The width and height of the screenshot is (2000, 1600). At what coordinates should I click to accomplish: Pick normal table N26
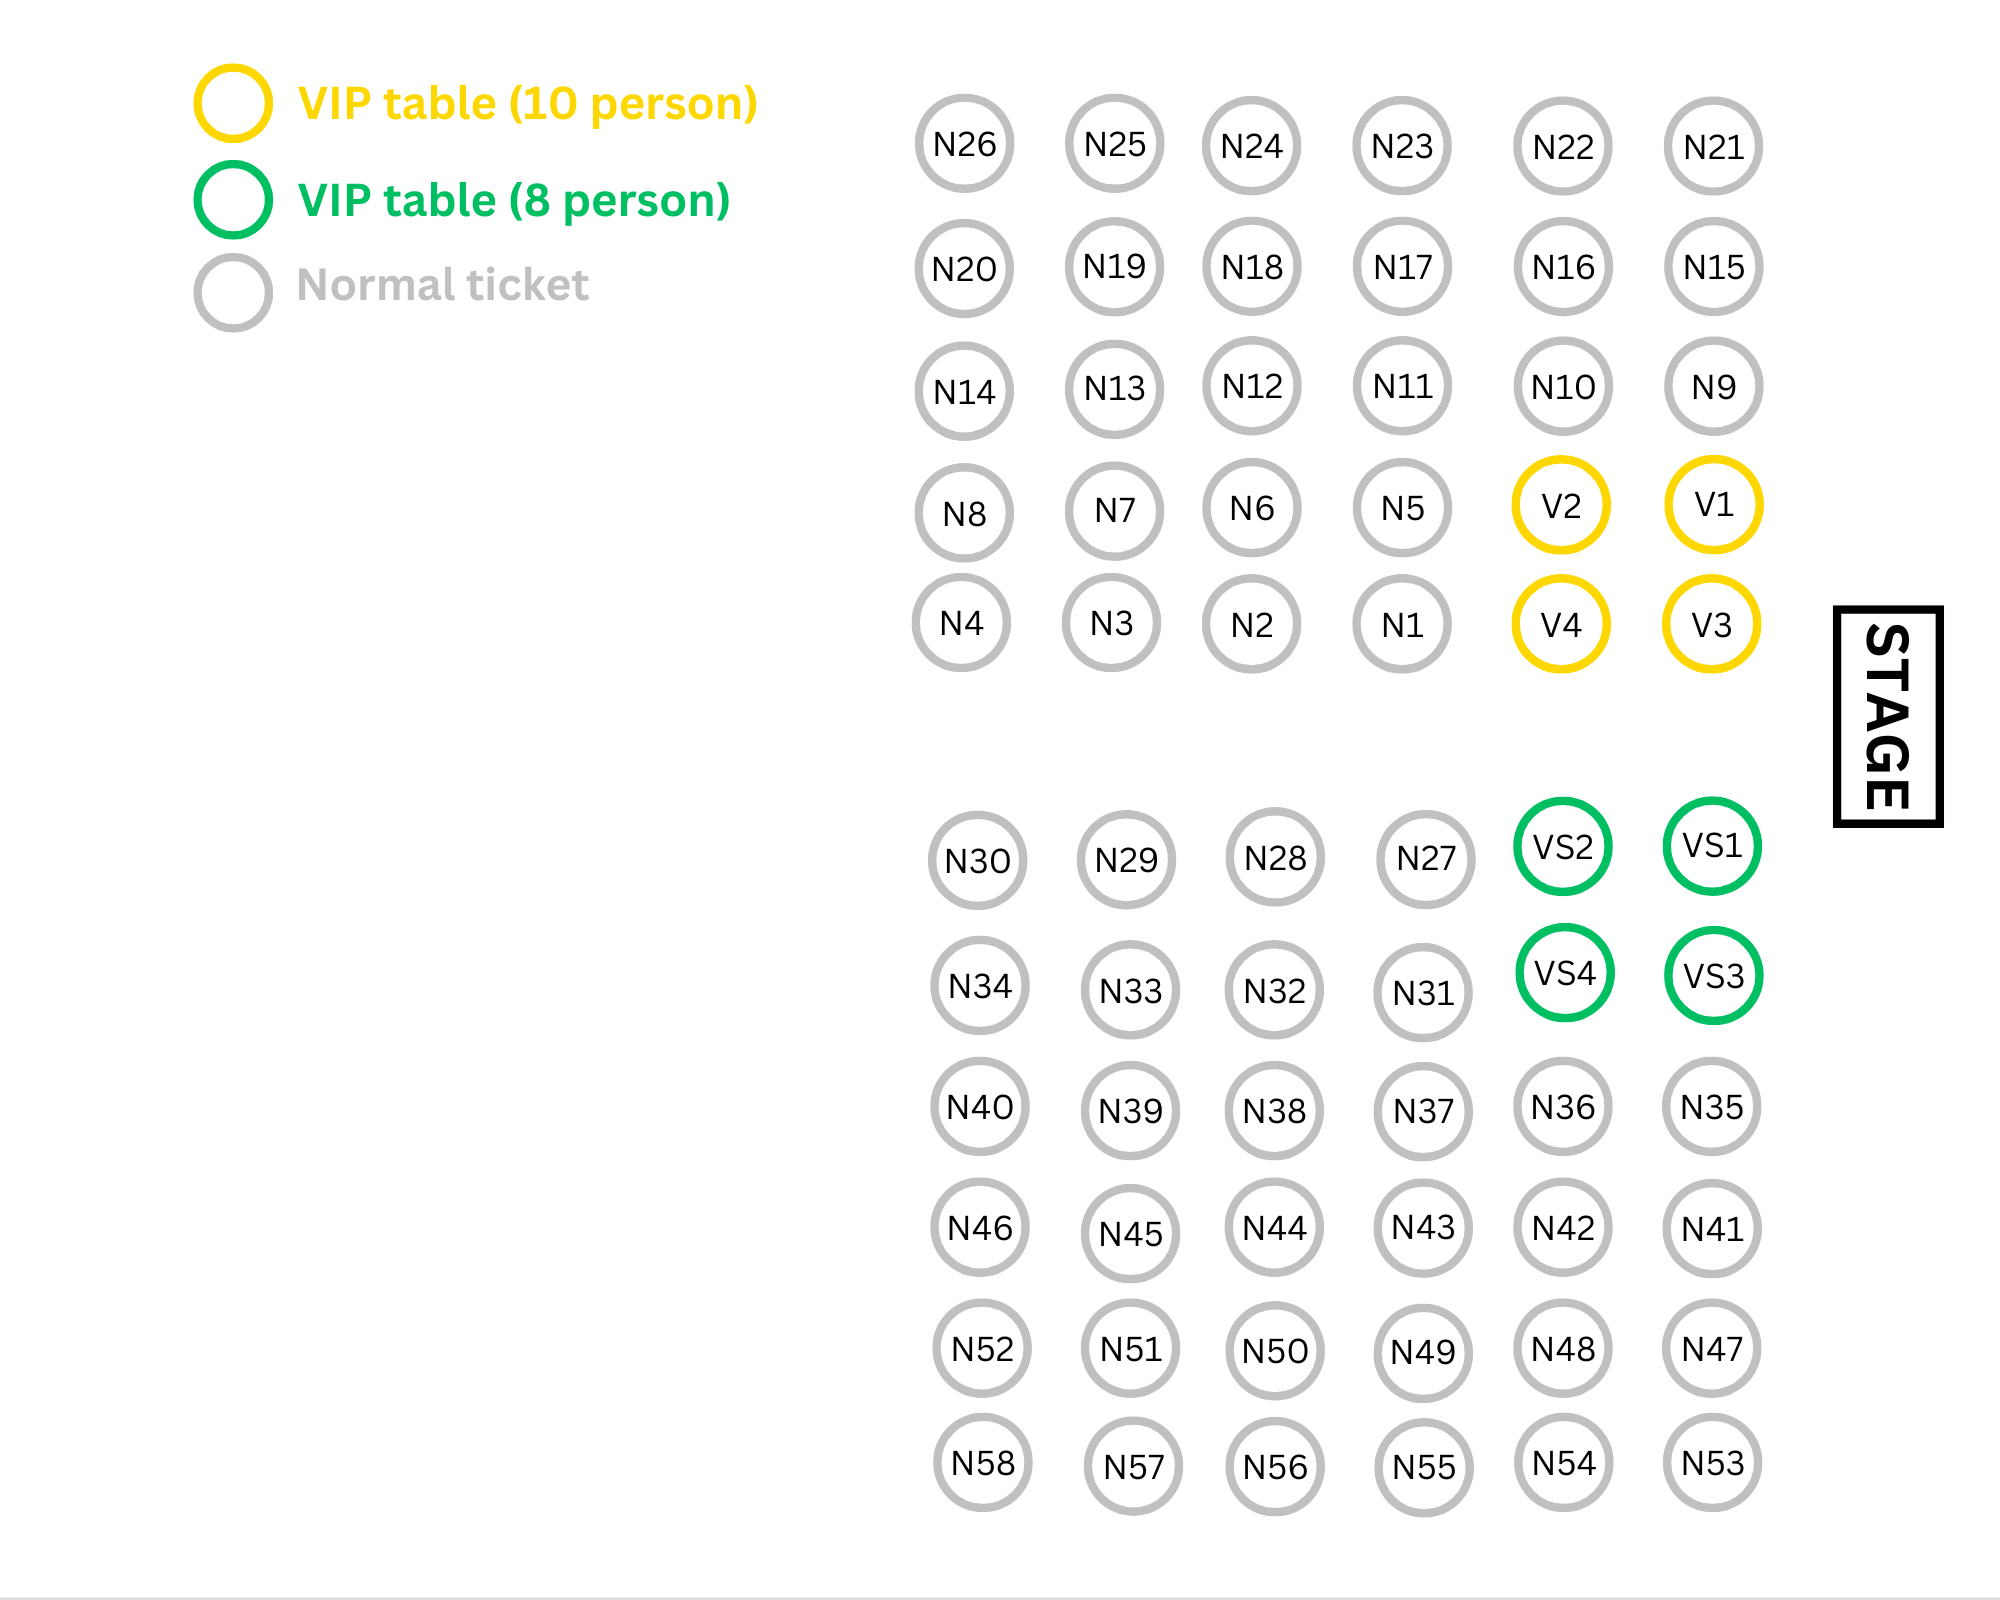[x=964, y=144]
